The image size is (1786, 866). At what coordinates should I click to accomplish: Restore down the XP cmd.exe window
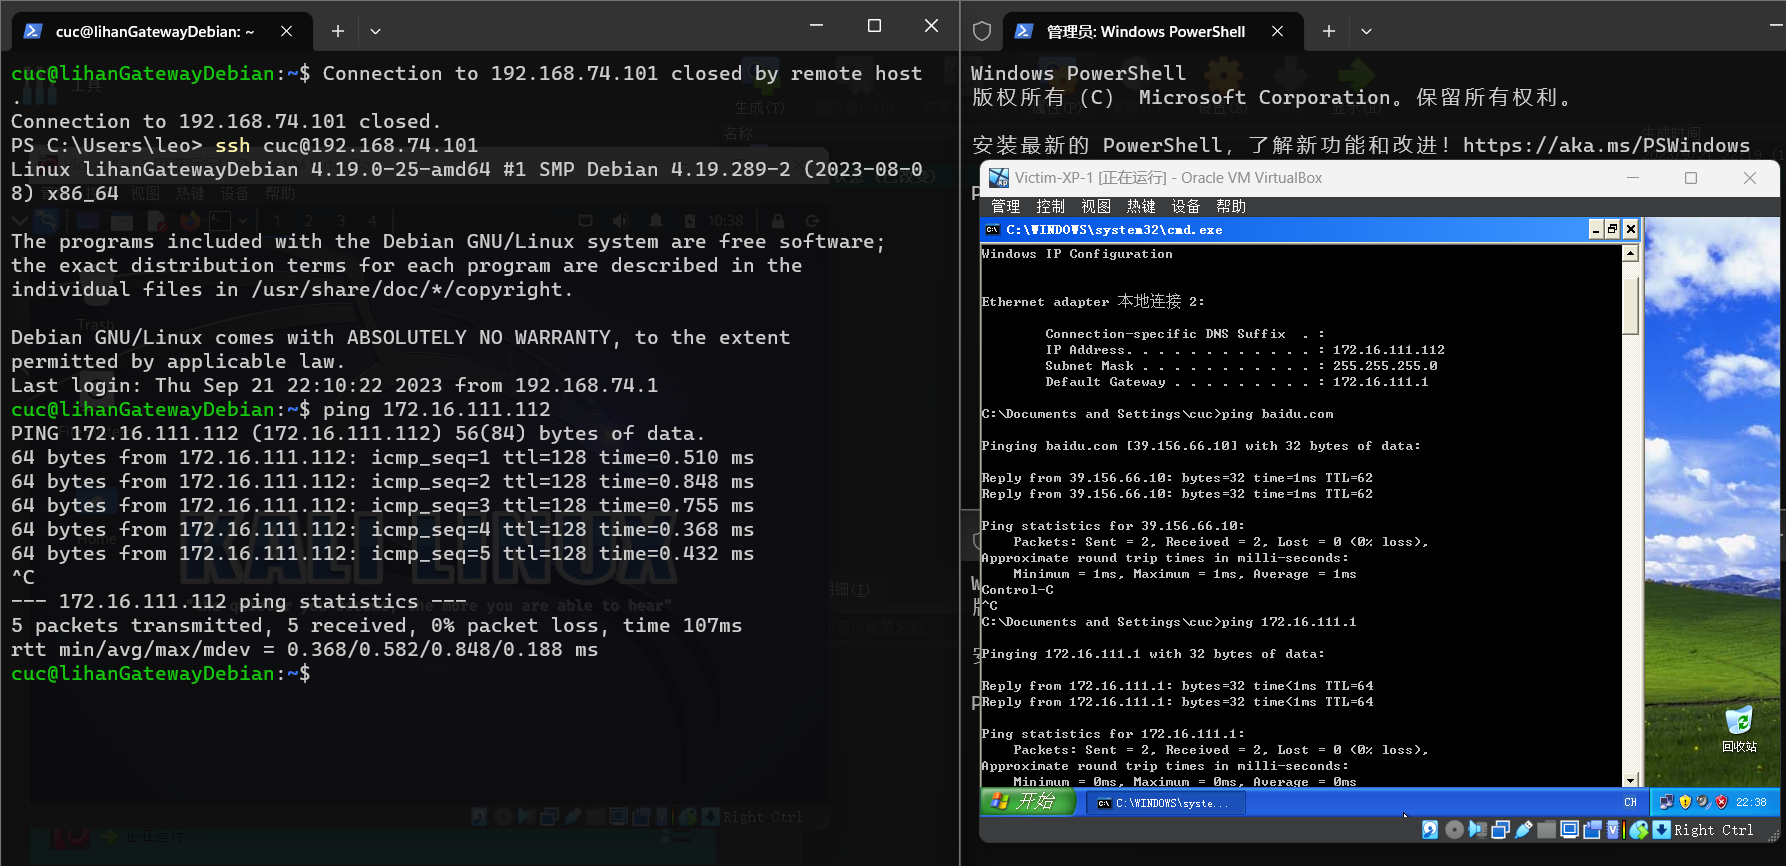click(1612, 230)
